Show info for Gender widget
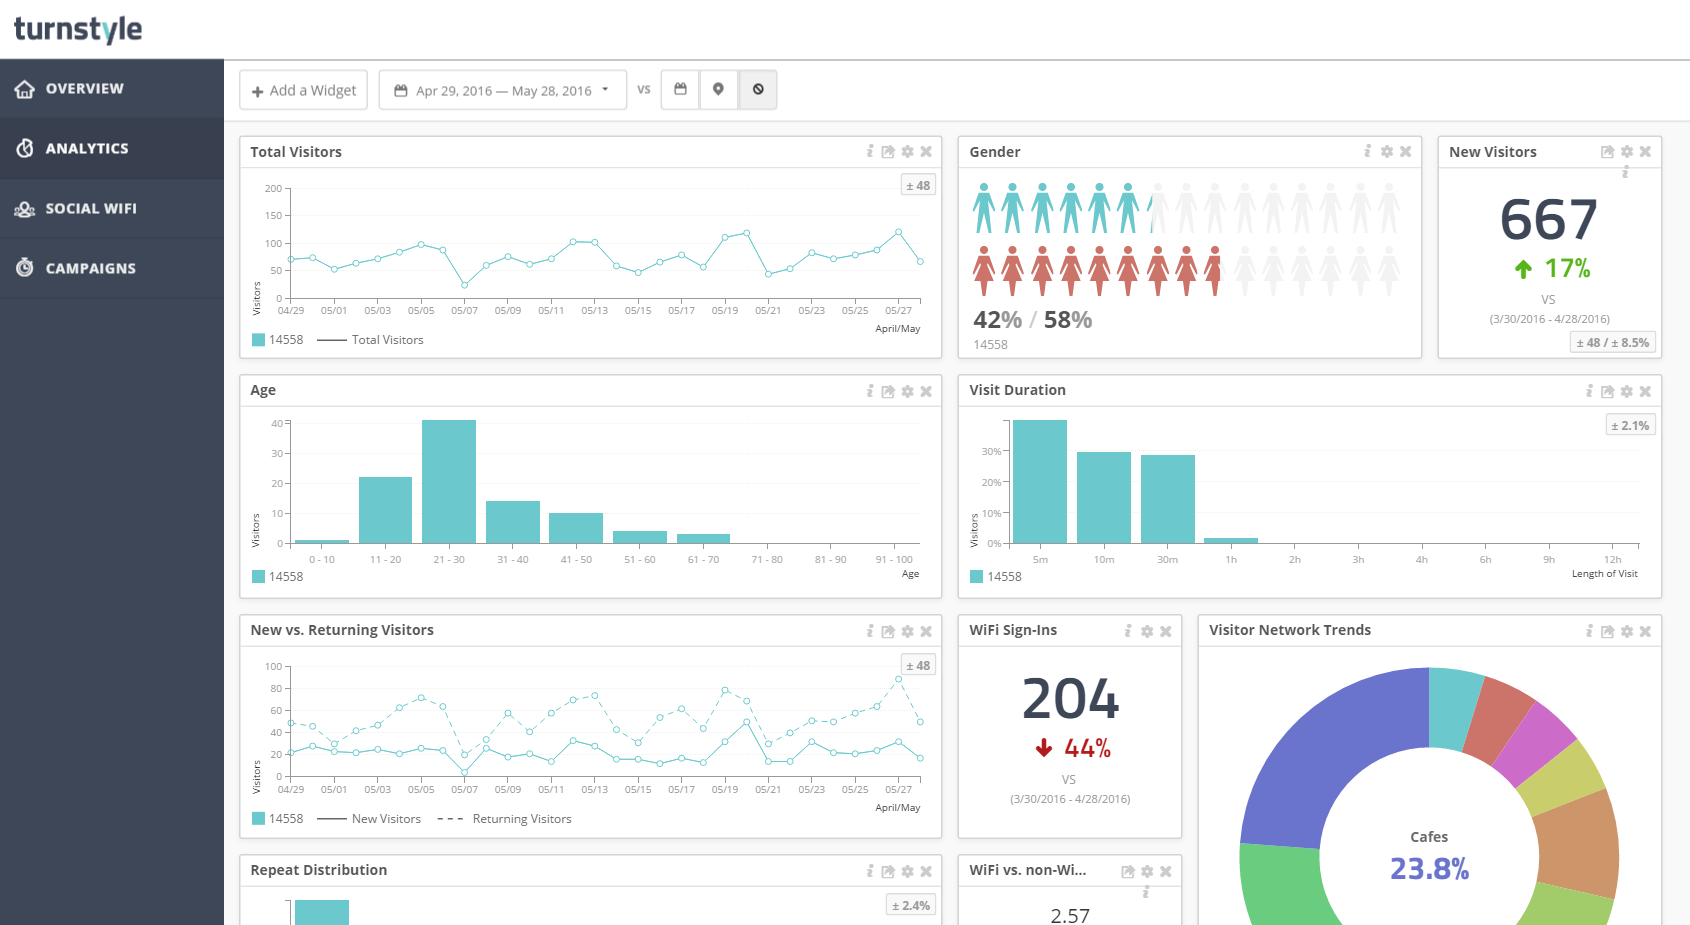This screenshot has height=925, width=1690. 1368,151
